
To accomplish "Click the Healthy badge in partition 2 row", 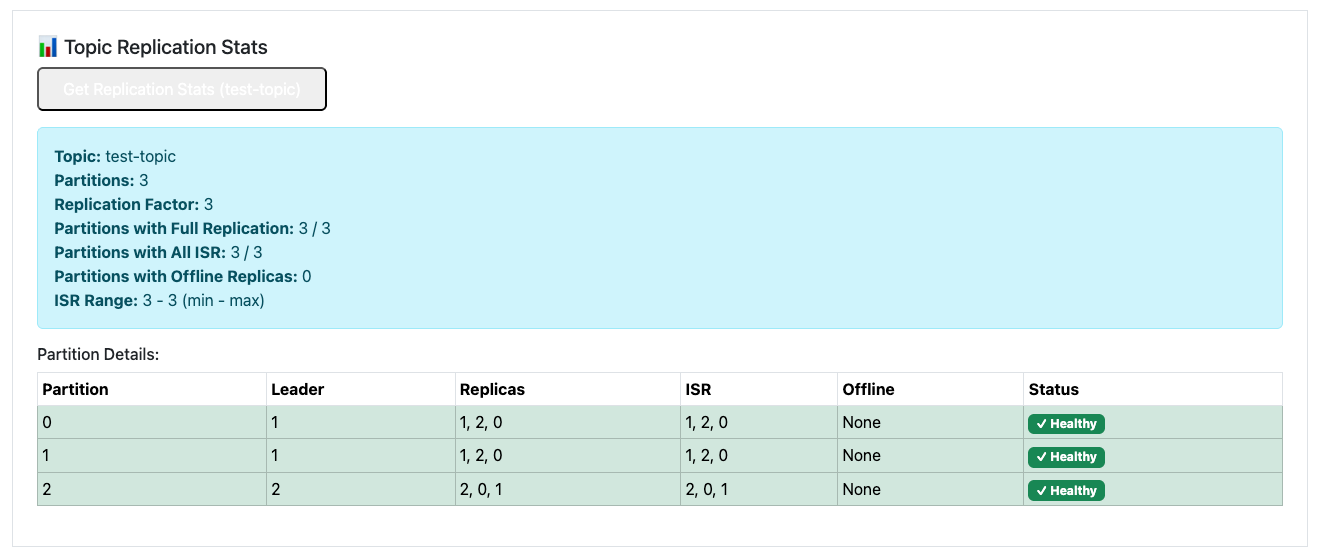I will [x=1066, y=491].
